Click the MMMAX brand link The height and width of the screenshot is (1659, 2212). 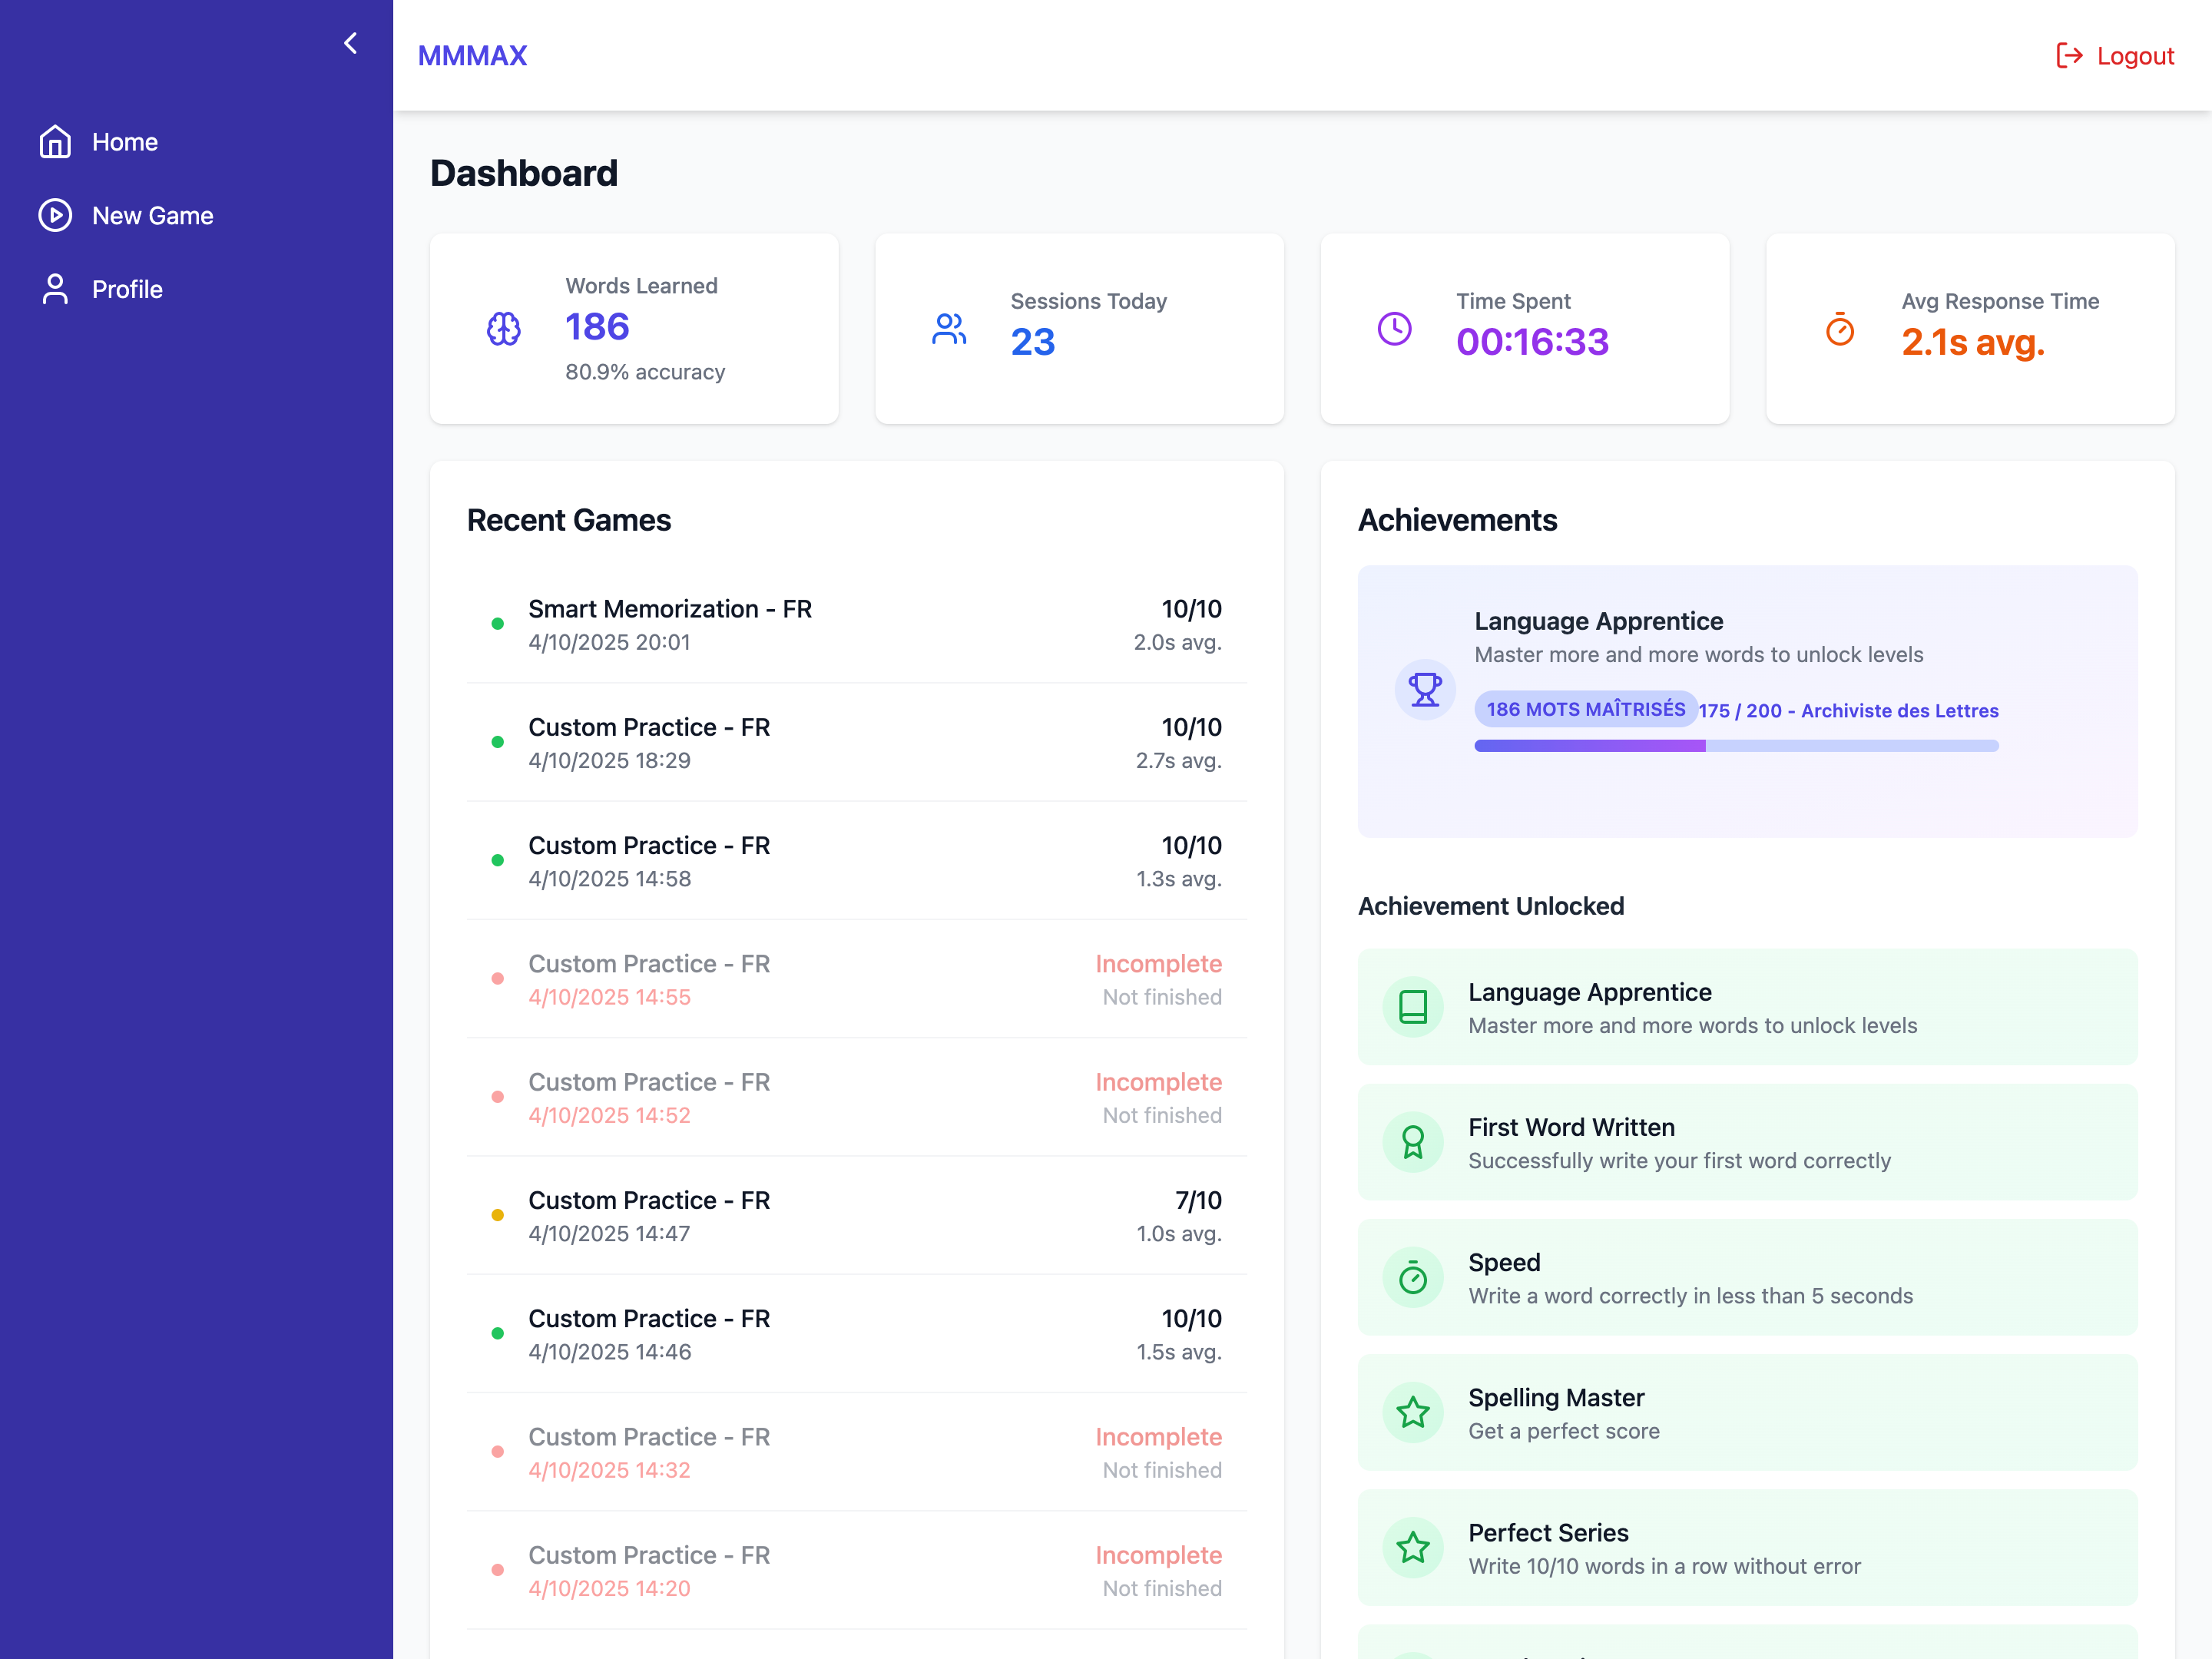(x=472, y=56)
